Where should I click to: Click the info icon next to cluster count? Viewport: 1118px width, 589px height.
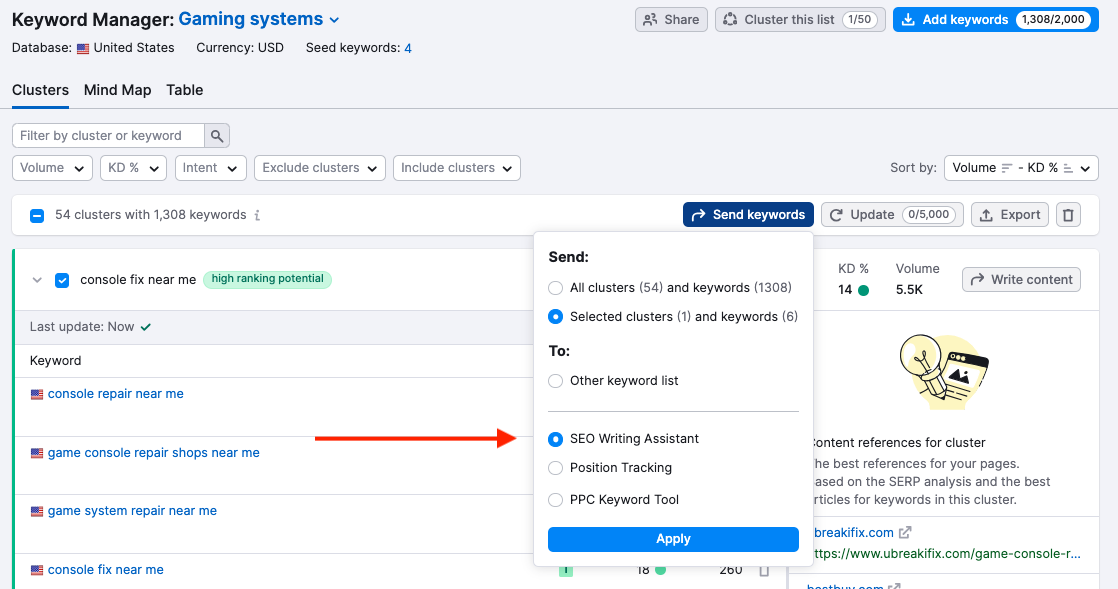click(257, 215)
